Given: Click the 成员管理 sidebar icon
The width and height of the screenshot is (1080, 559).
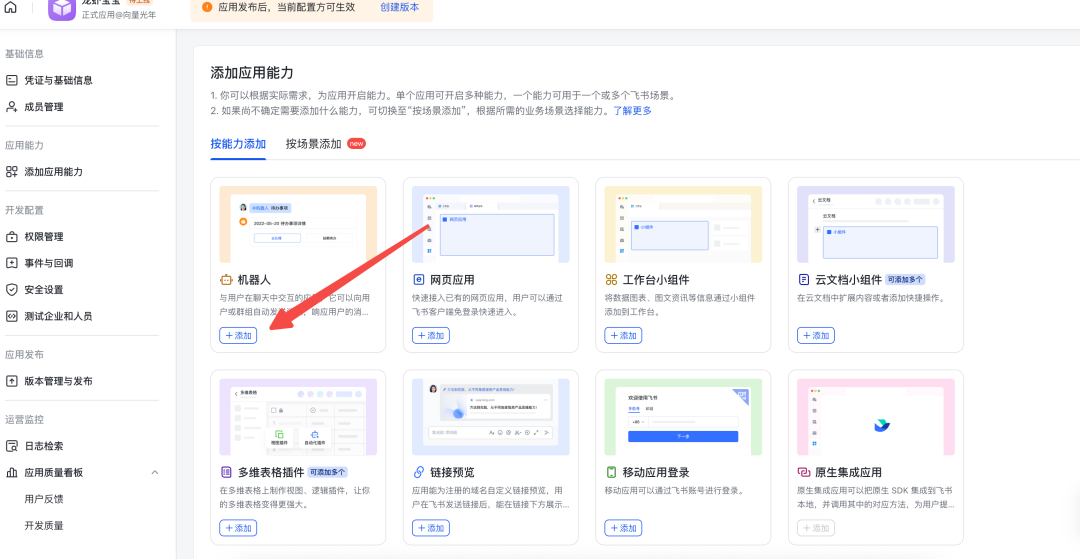Looking at the screenshot, I should click(x=12, y=107).
